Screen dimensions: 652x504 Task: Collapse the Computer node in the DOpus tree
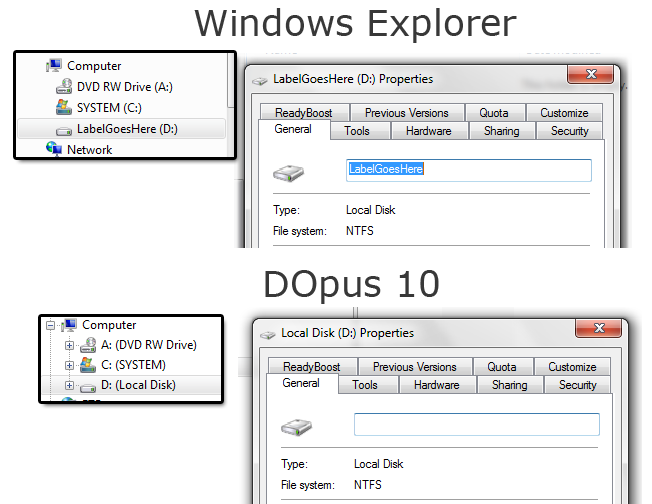[x=50, y=325]
